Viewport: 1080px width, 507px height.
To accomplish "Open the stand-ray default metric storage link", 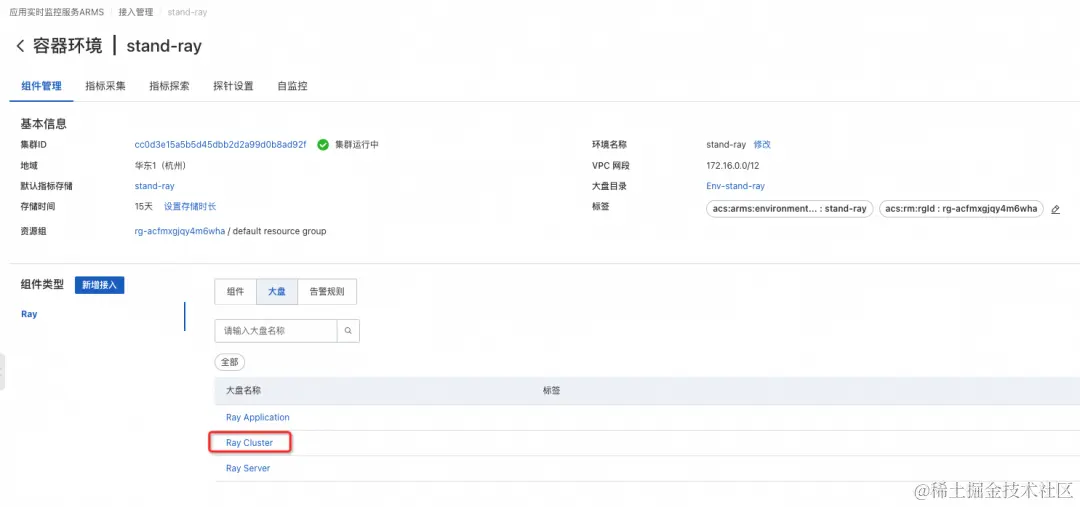I will click(x=154, y=186).
